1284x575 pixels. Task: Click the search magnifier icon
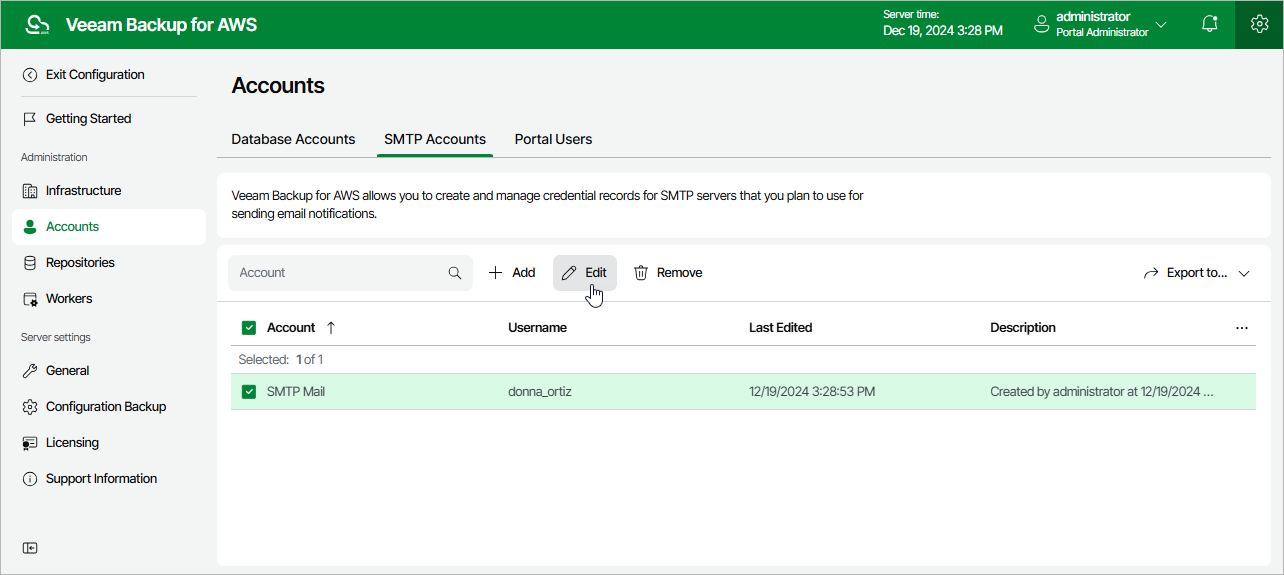455,273
